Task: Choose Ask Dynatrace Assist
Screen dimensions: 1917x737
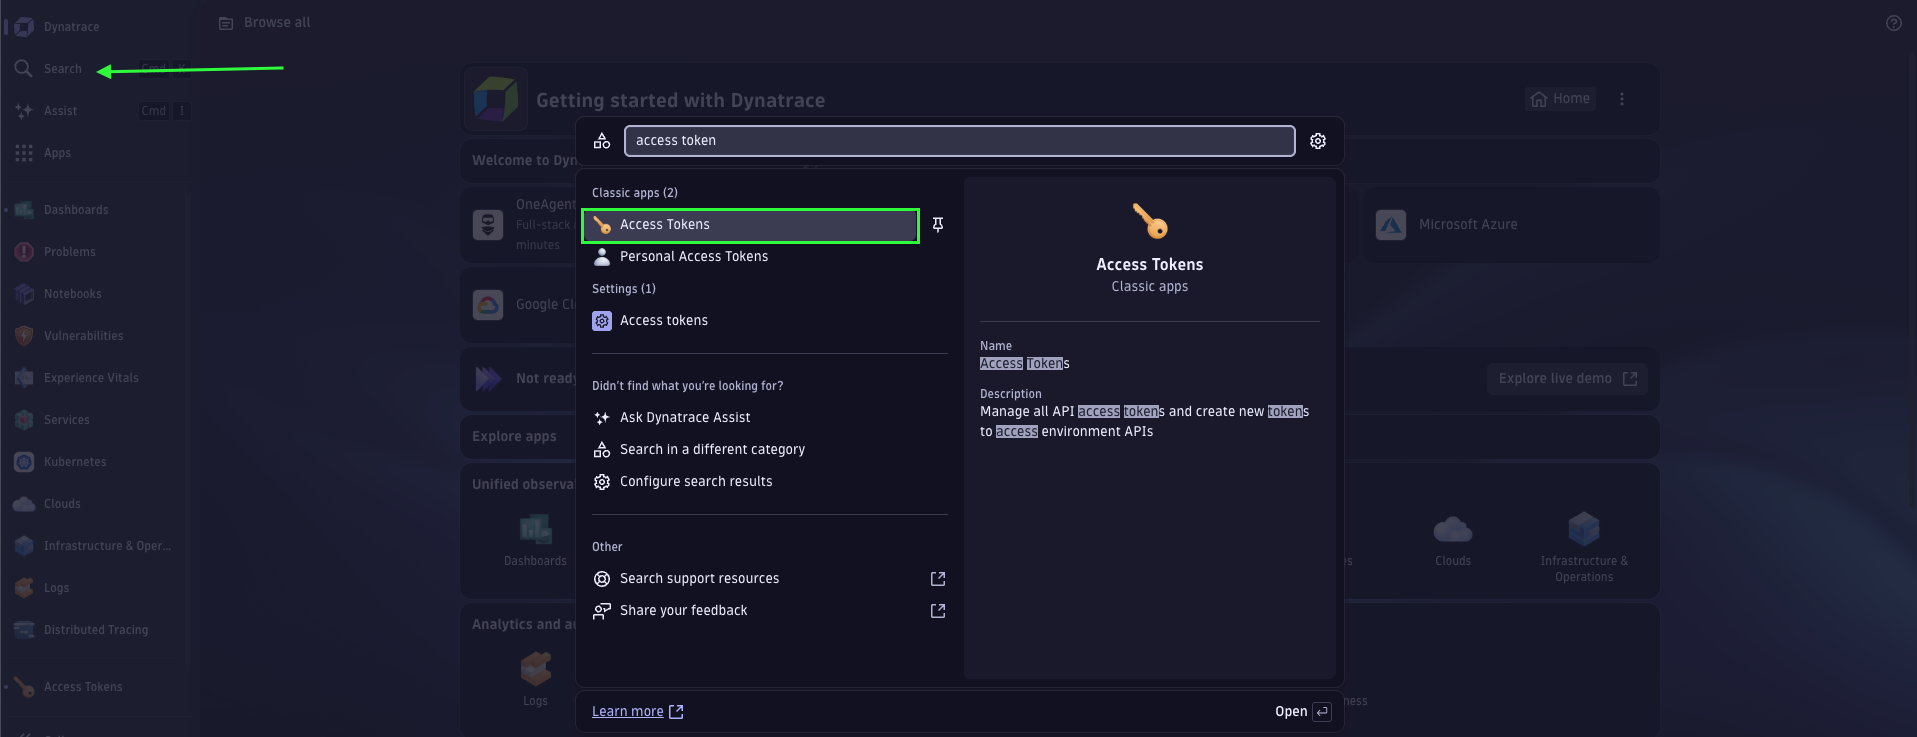Action: point(685,418)
